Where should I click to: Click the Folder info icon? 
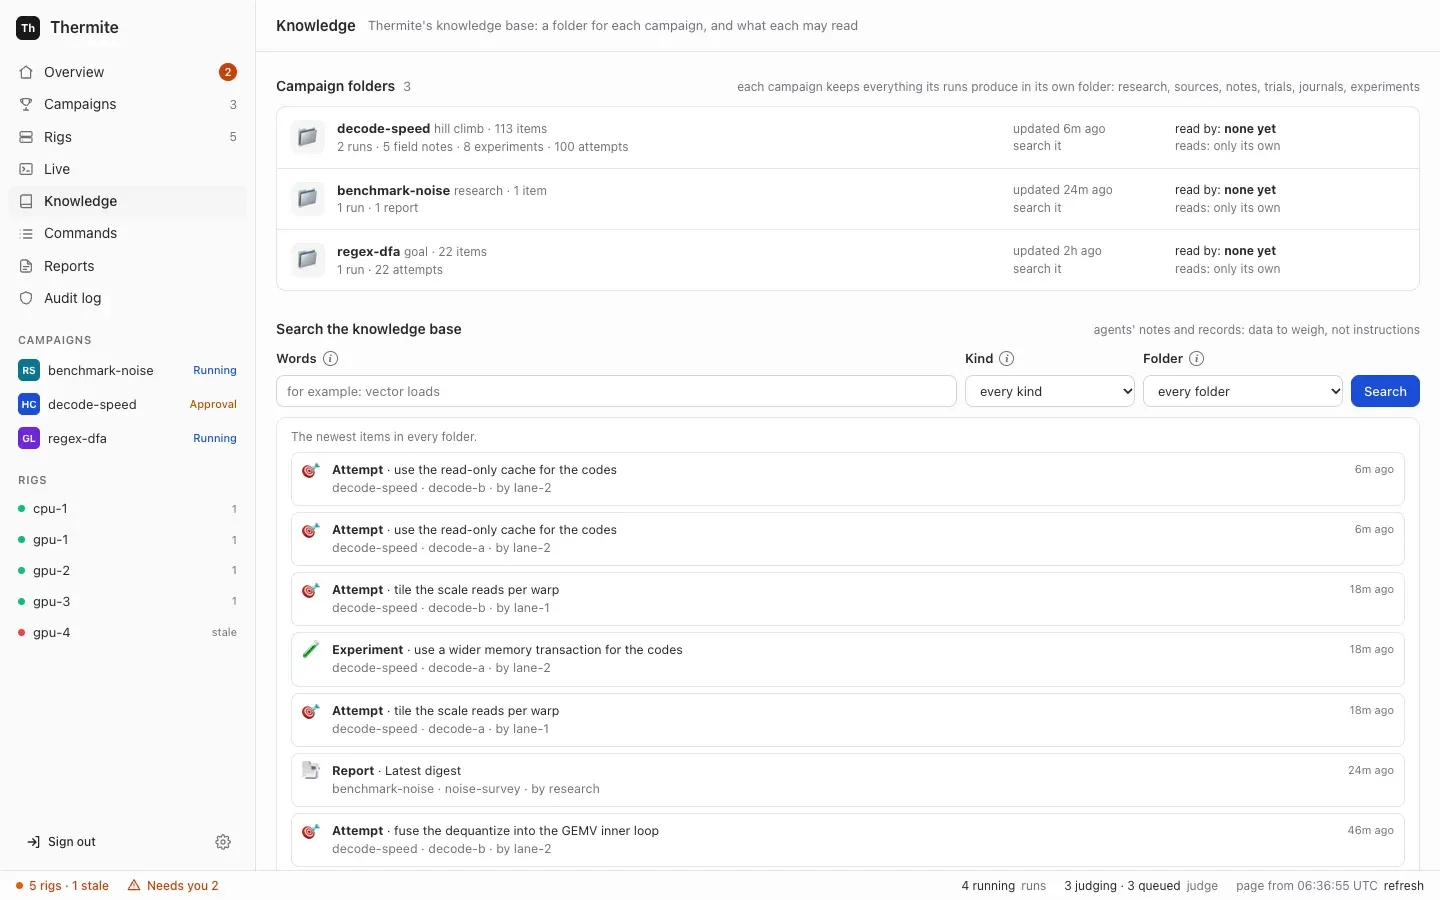point(1196,359)
